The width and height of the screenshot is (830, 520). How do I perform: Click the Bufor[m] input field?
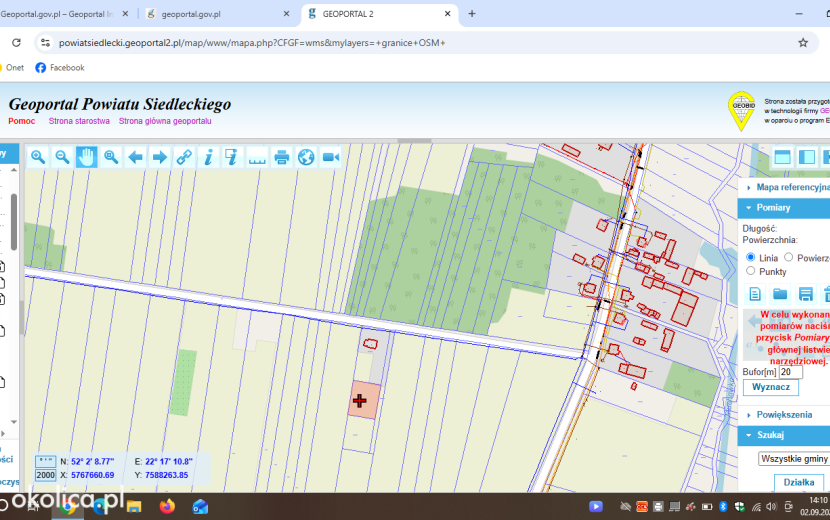point(790,372)
